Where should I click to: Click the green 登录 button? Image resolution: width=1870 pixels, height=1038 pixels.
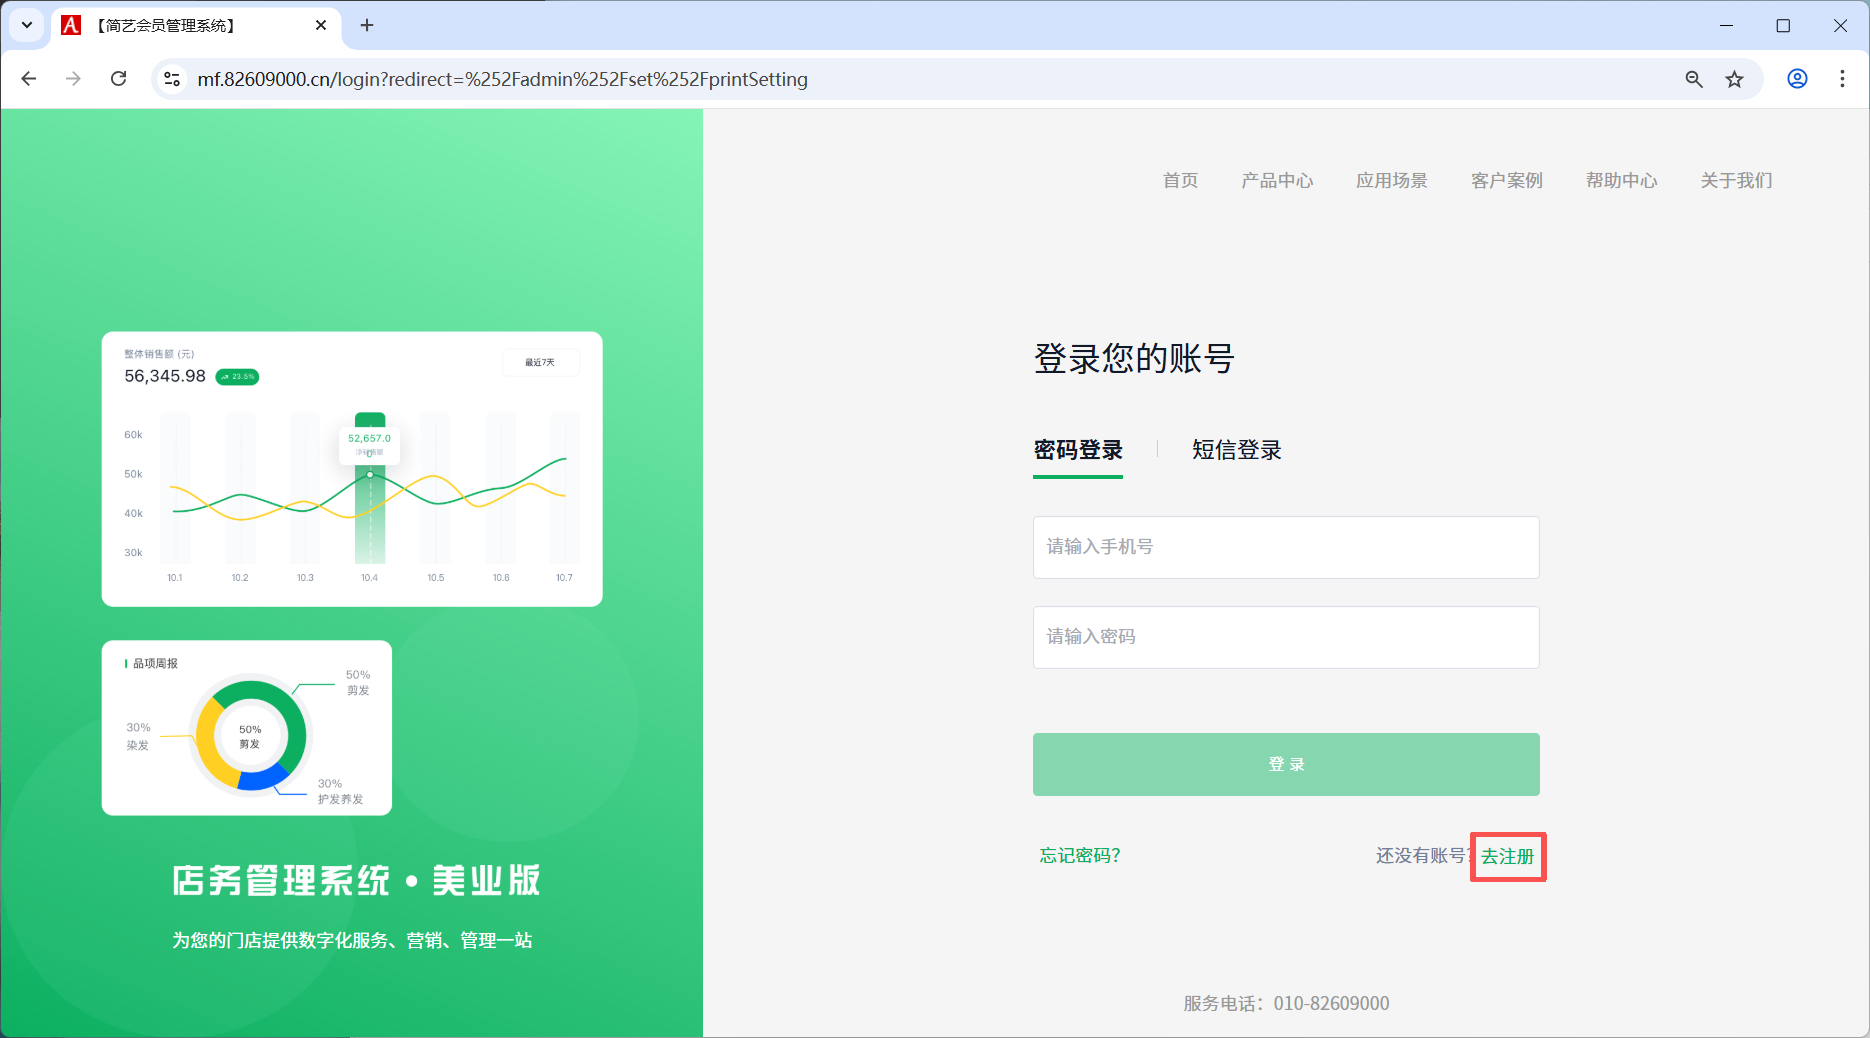coord(1286,765)
